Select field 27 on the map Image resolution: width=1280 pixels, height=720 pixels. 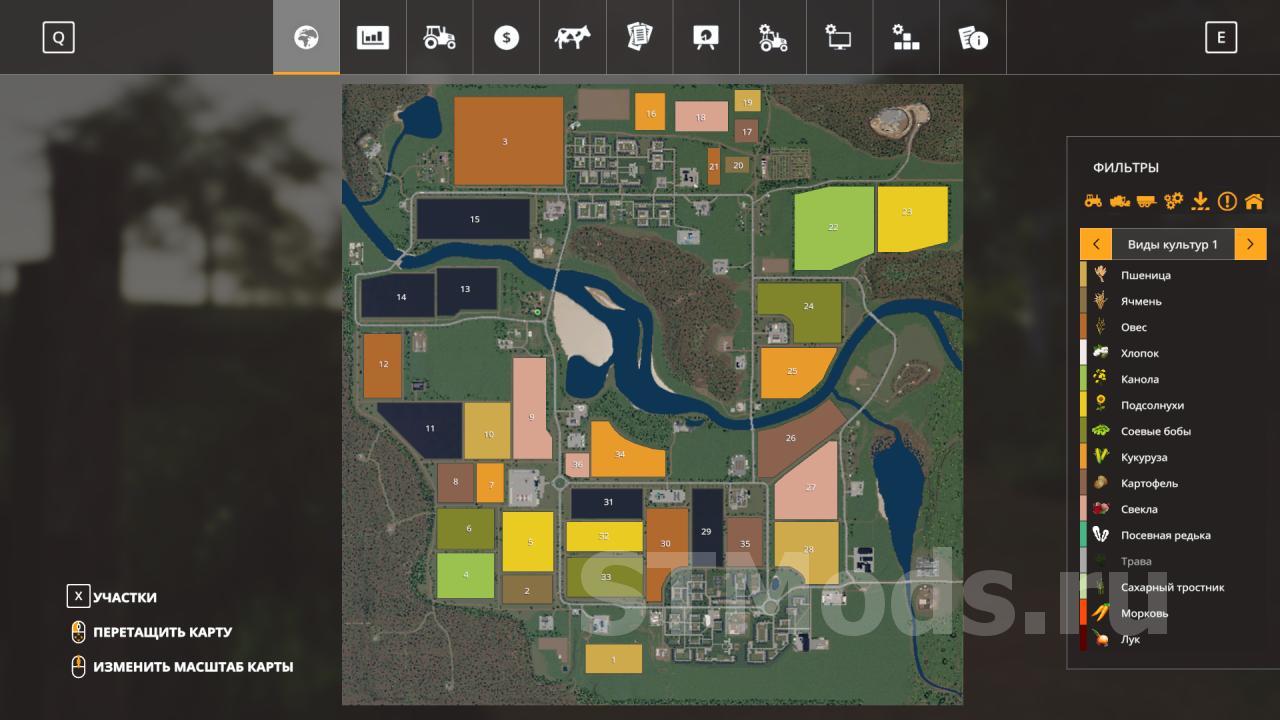click(808, 482)
